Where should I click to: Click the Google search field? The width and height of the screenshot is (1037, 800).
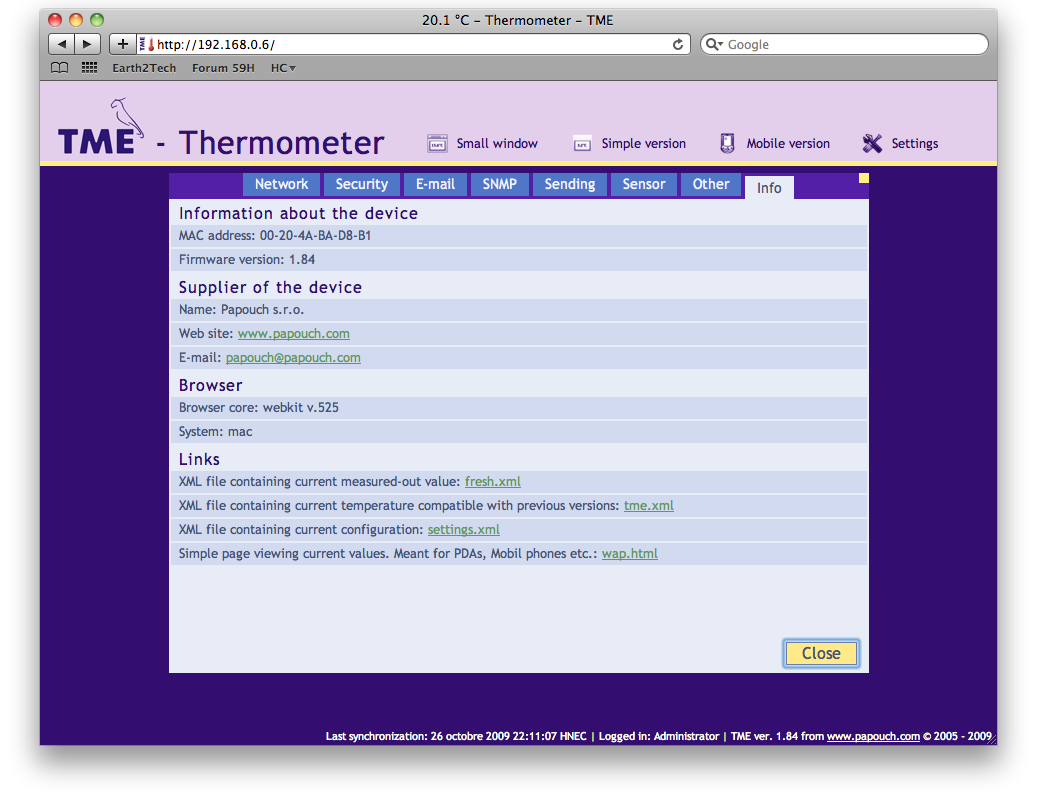pyautogui.click(x=845, y=44)
